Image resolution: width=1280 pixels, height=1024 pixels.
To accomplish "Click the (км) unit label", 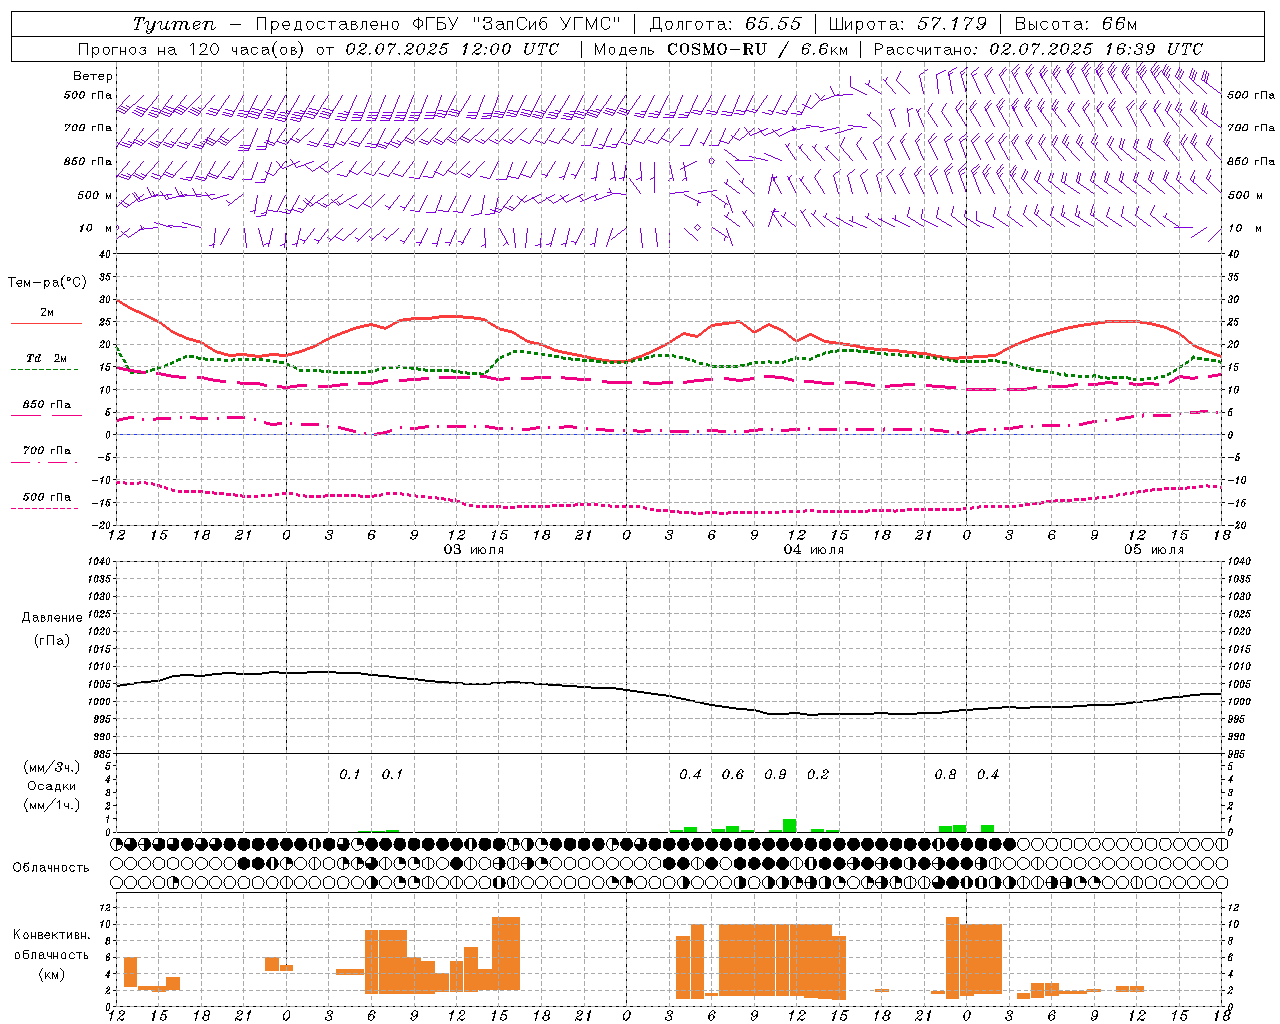I will [51, 974].
